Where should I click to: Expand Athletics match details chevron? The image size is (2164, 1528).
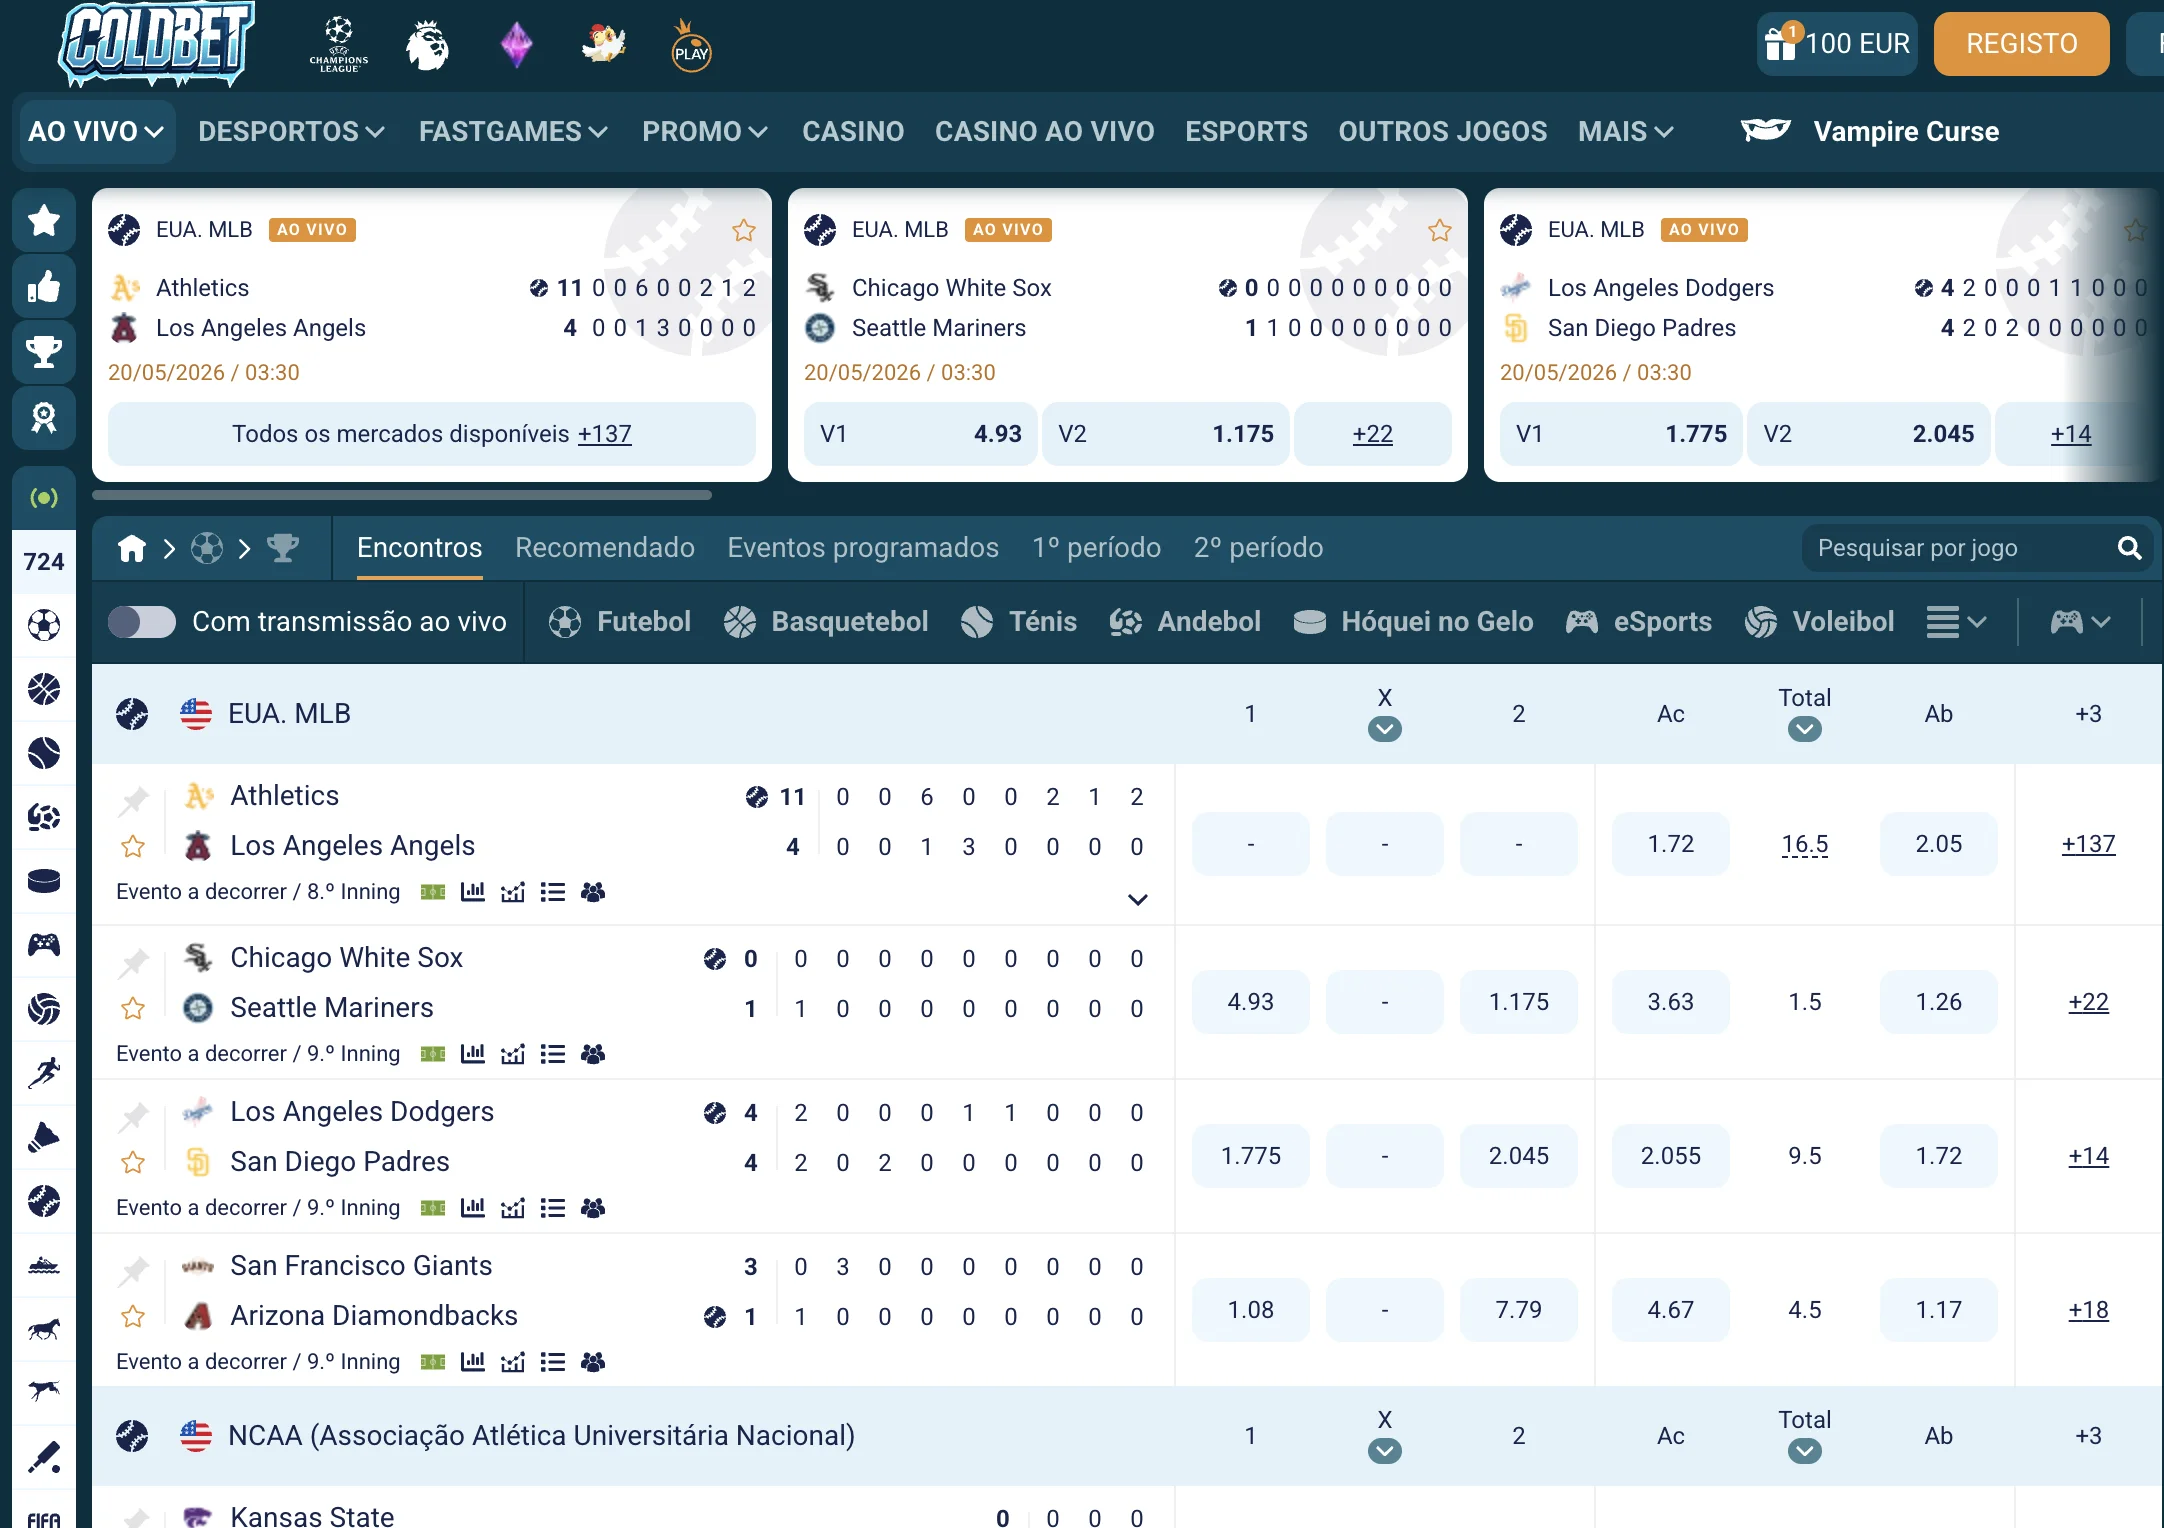1137,899
